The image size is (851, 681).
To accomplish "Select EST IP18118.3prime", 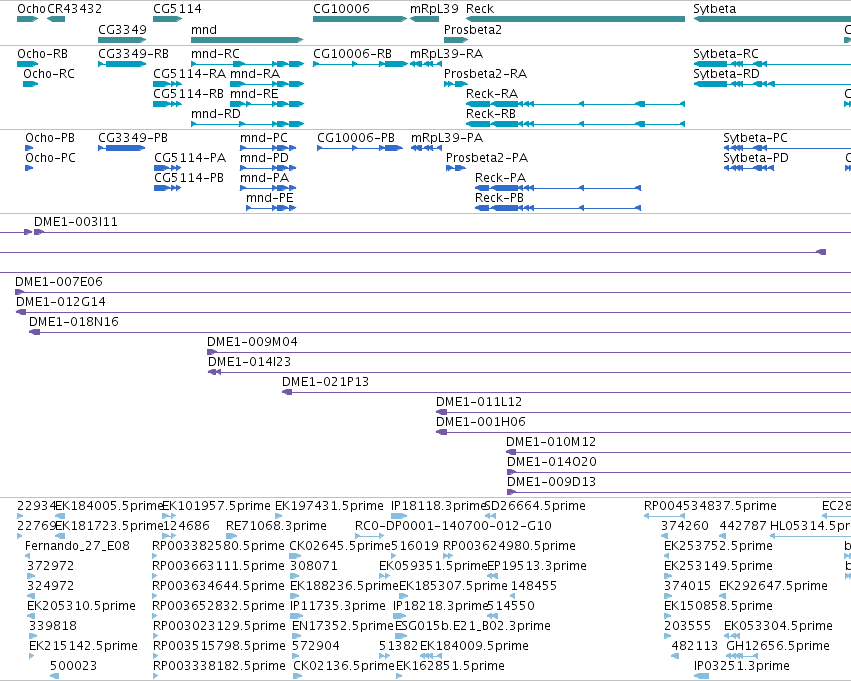I will coord(399,516).
